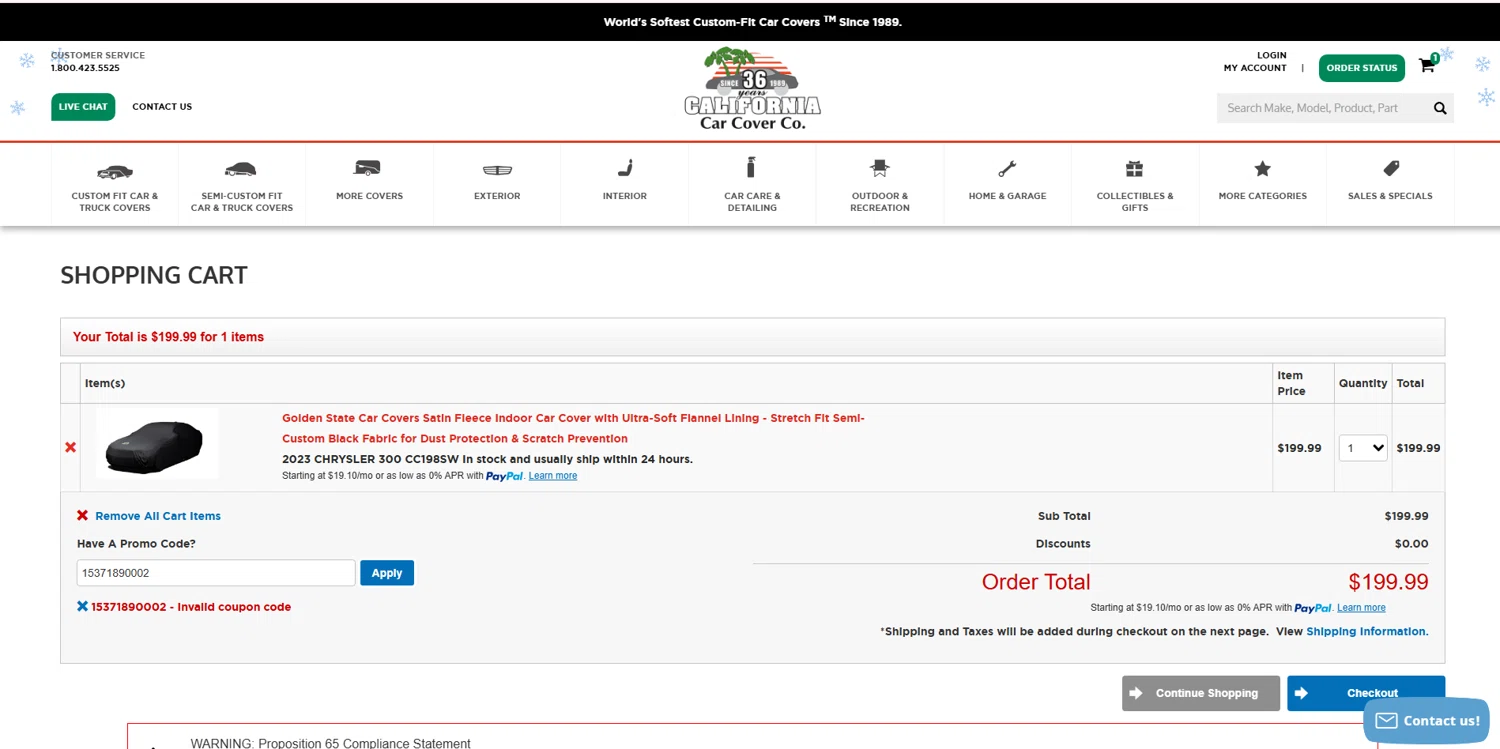Click the Continue Shopping button

[x=1201, y=693]
